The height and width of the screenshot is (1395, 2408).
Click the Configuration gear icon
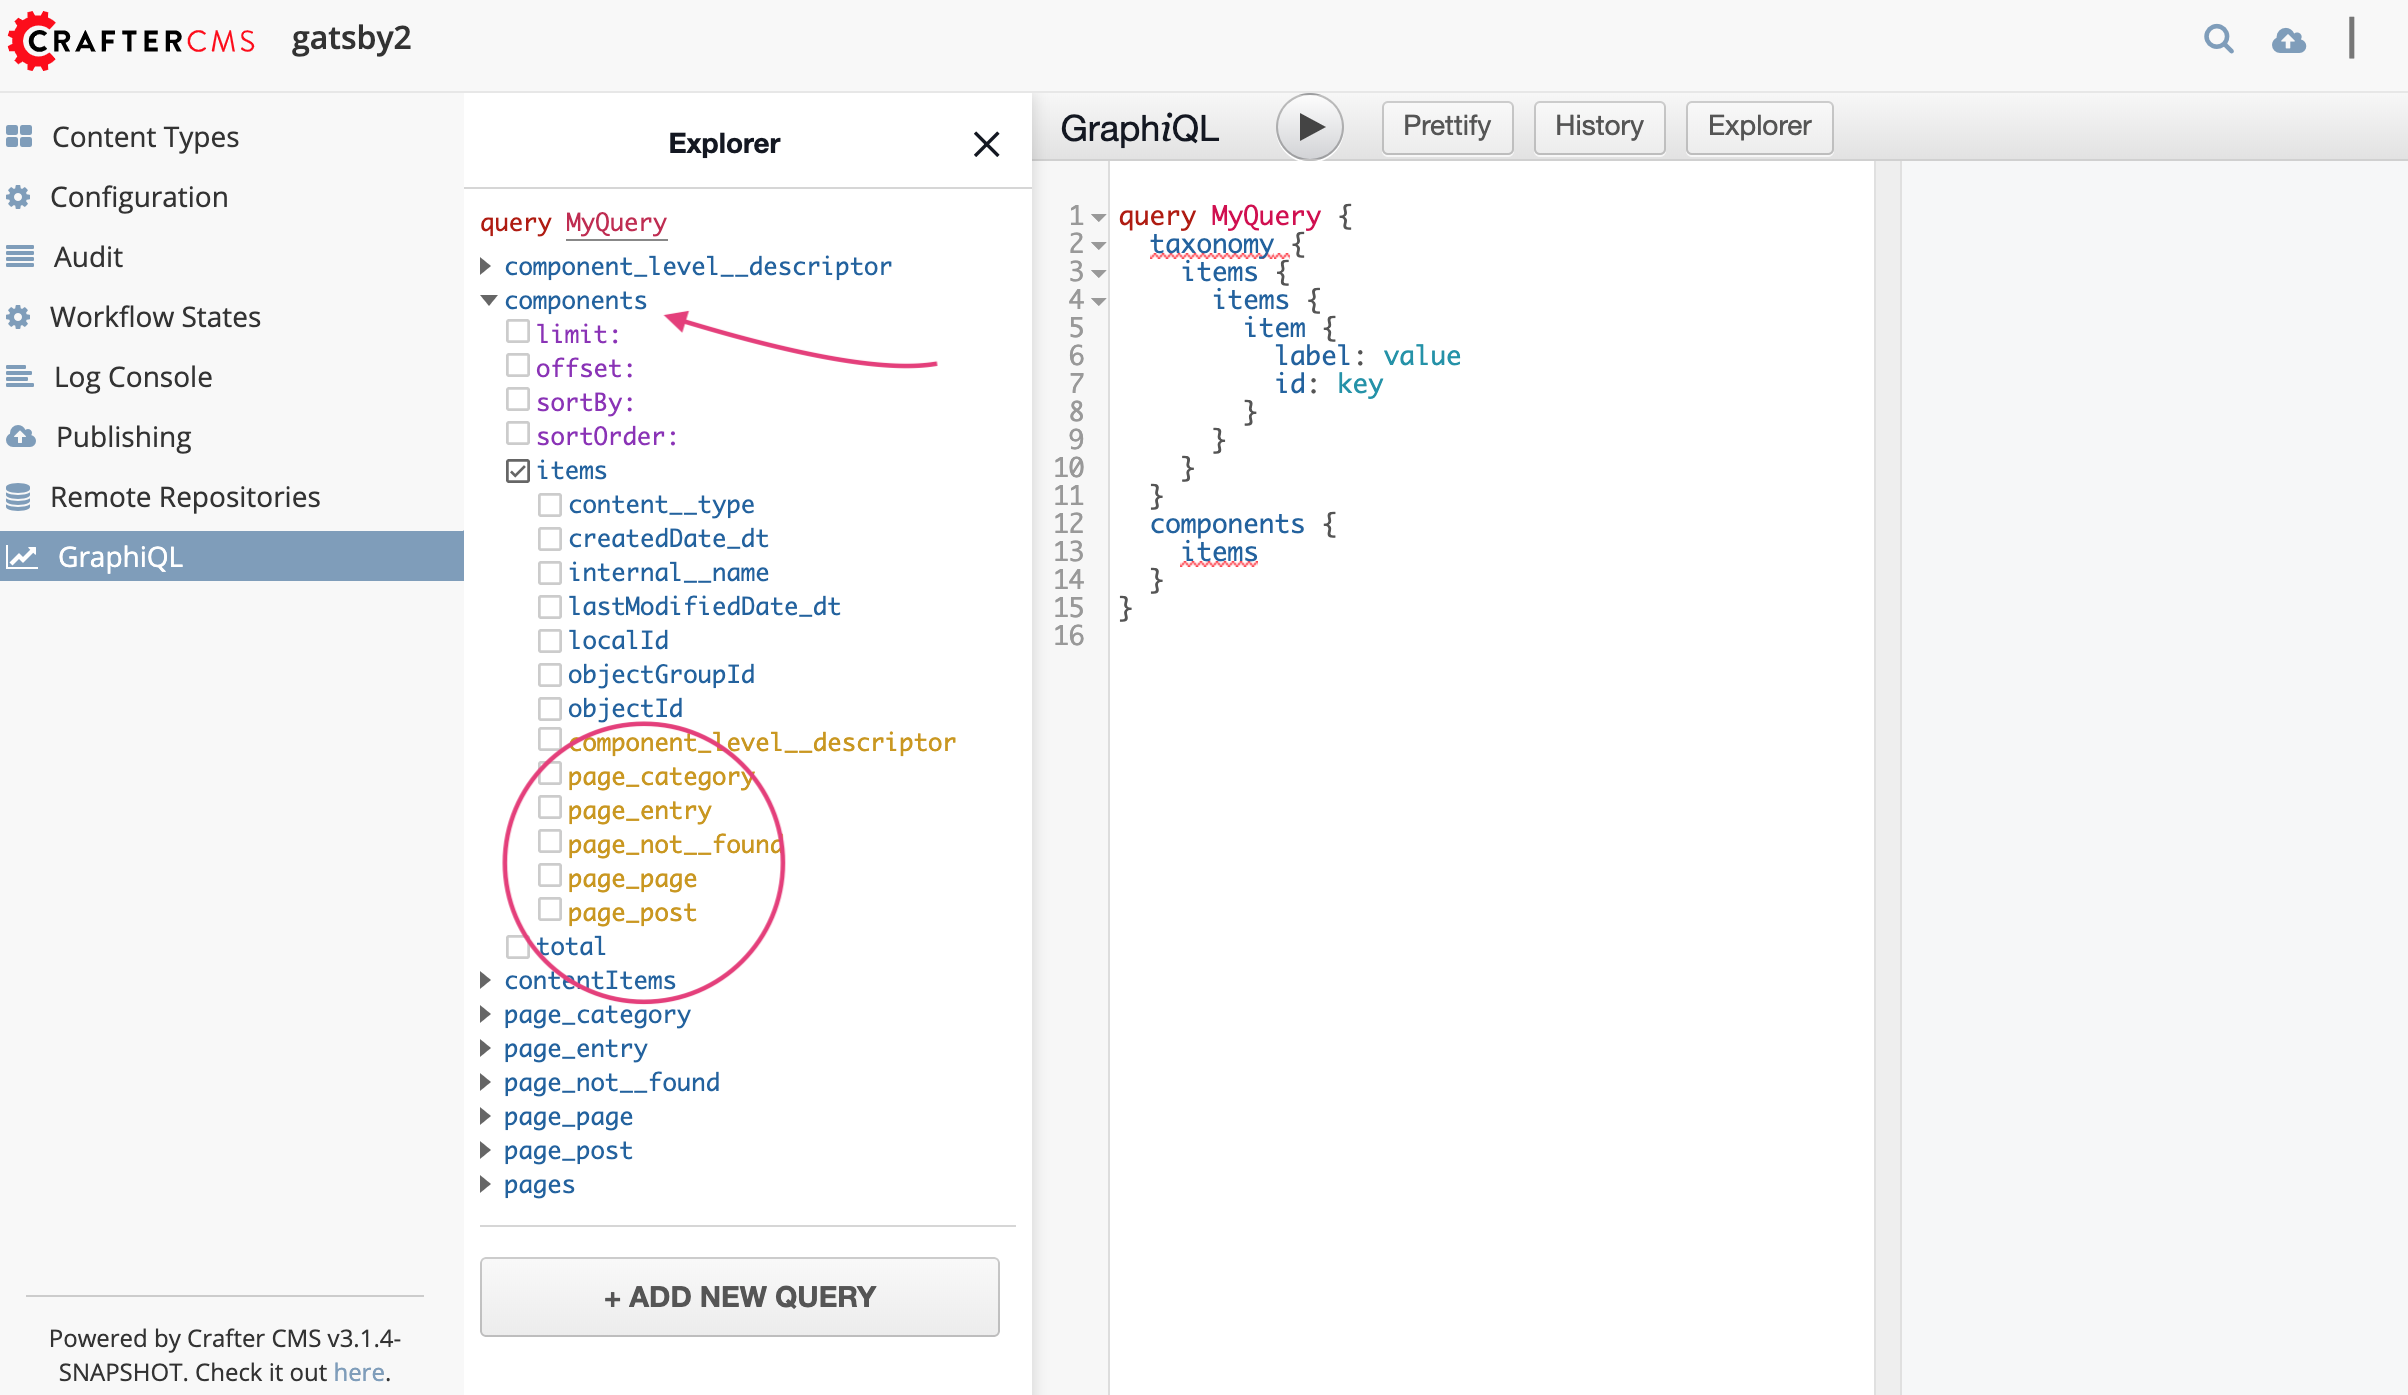(20, 196)
